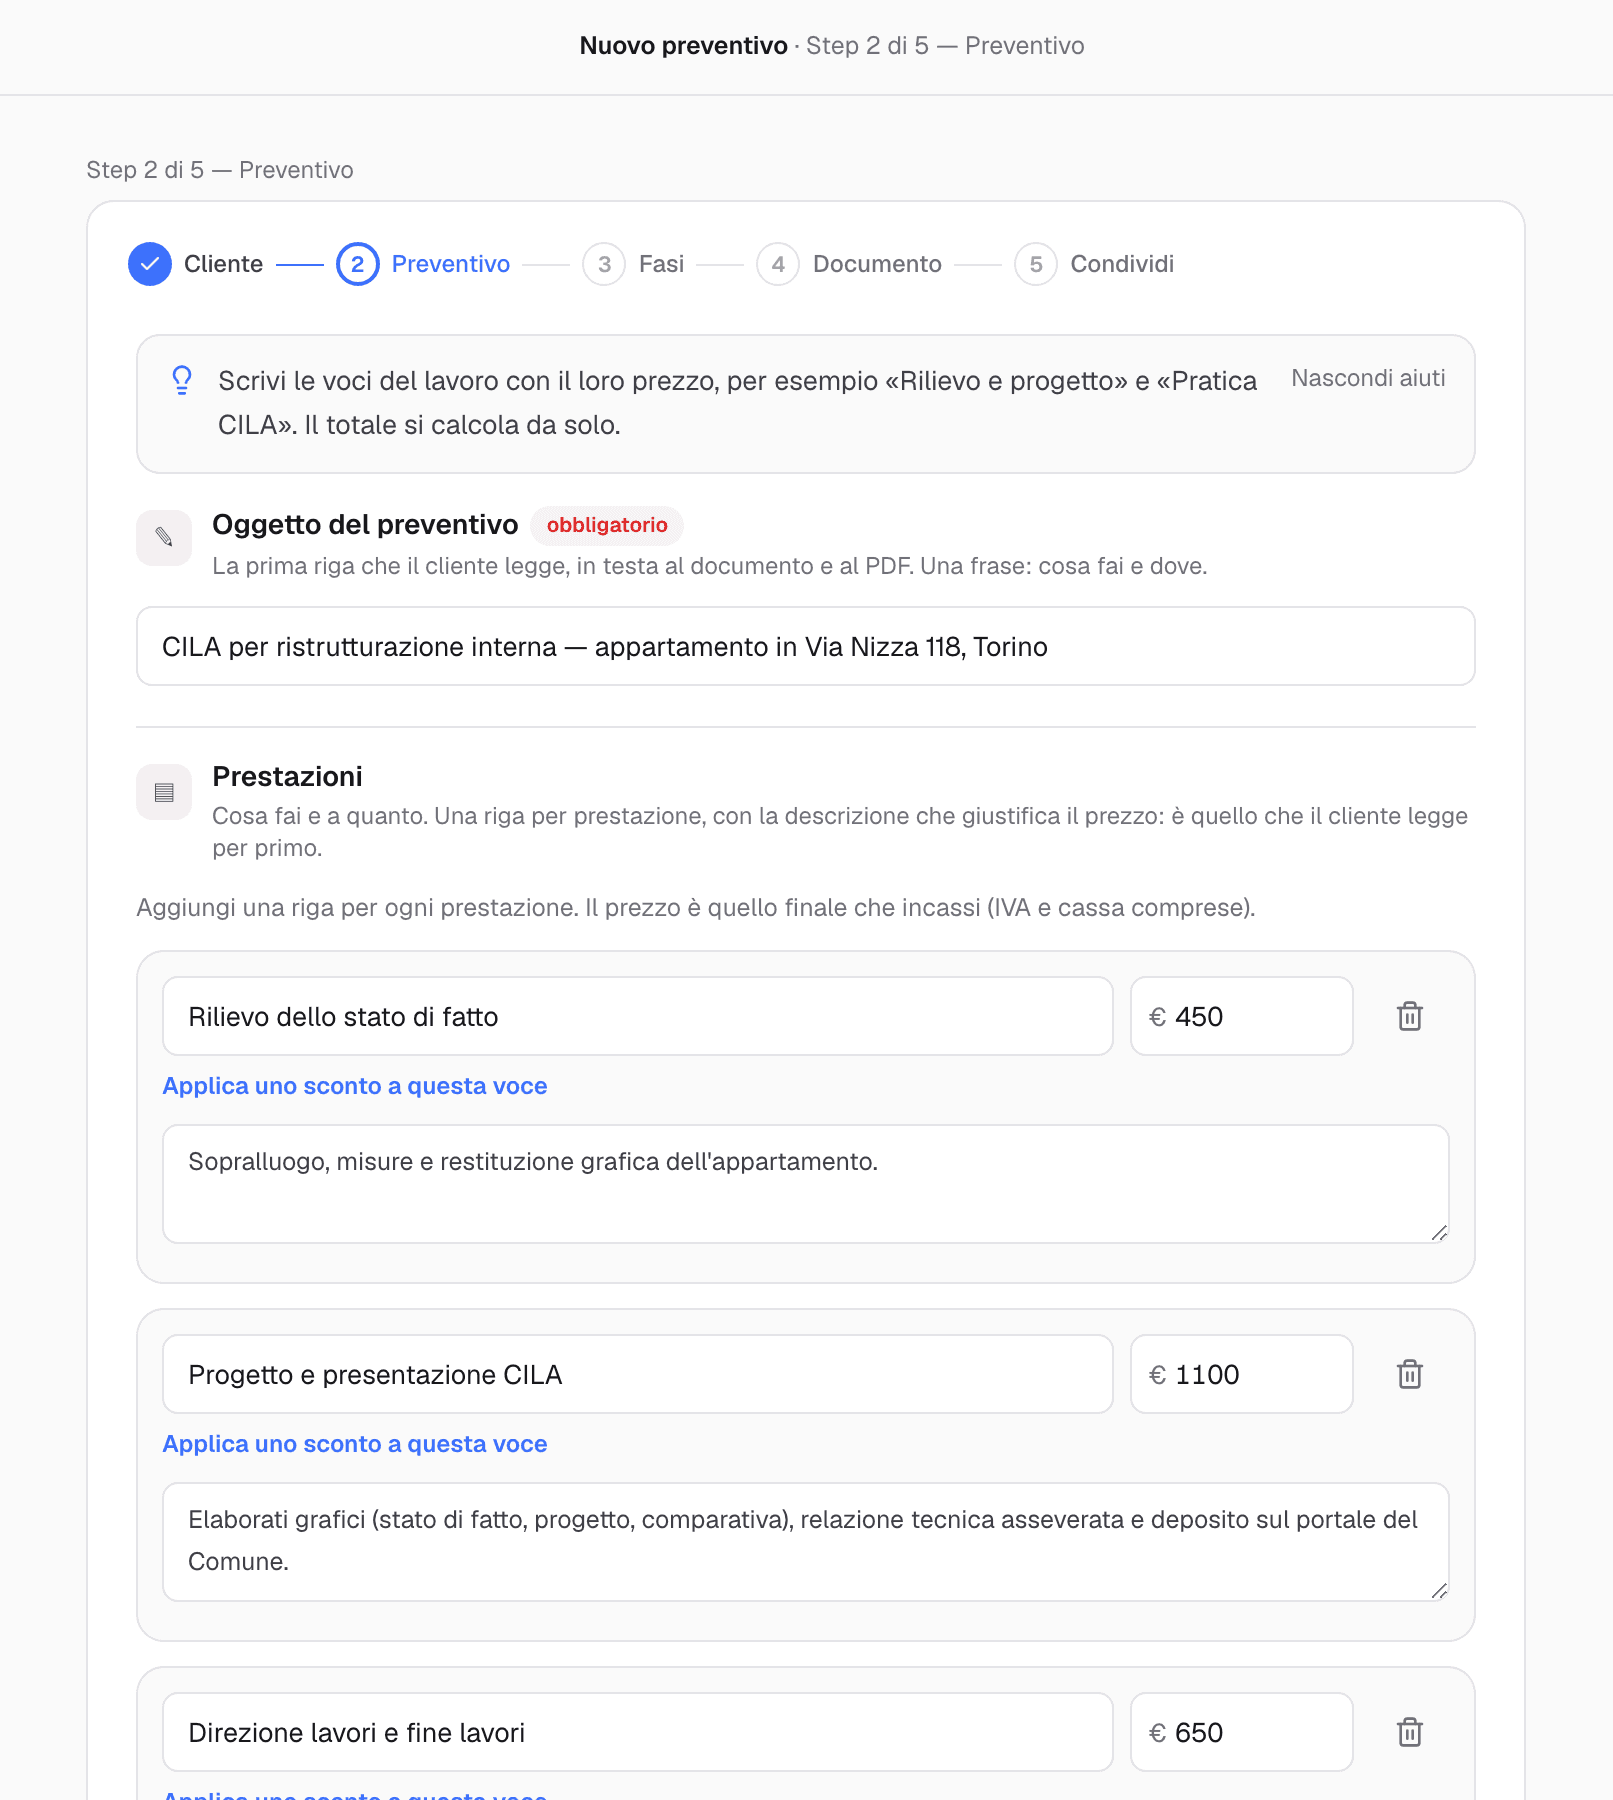Edit the 650 euro price field
The image size is (1613, 1800).
pos(1242,1732)
